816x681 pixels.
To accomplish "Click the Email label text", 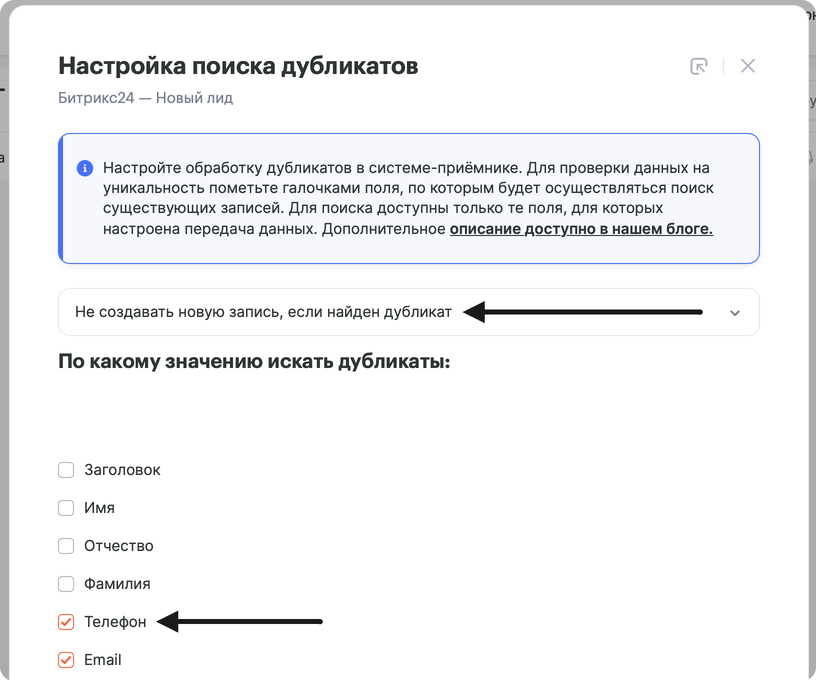I will pyautogui.click(x=103, y=660).
